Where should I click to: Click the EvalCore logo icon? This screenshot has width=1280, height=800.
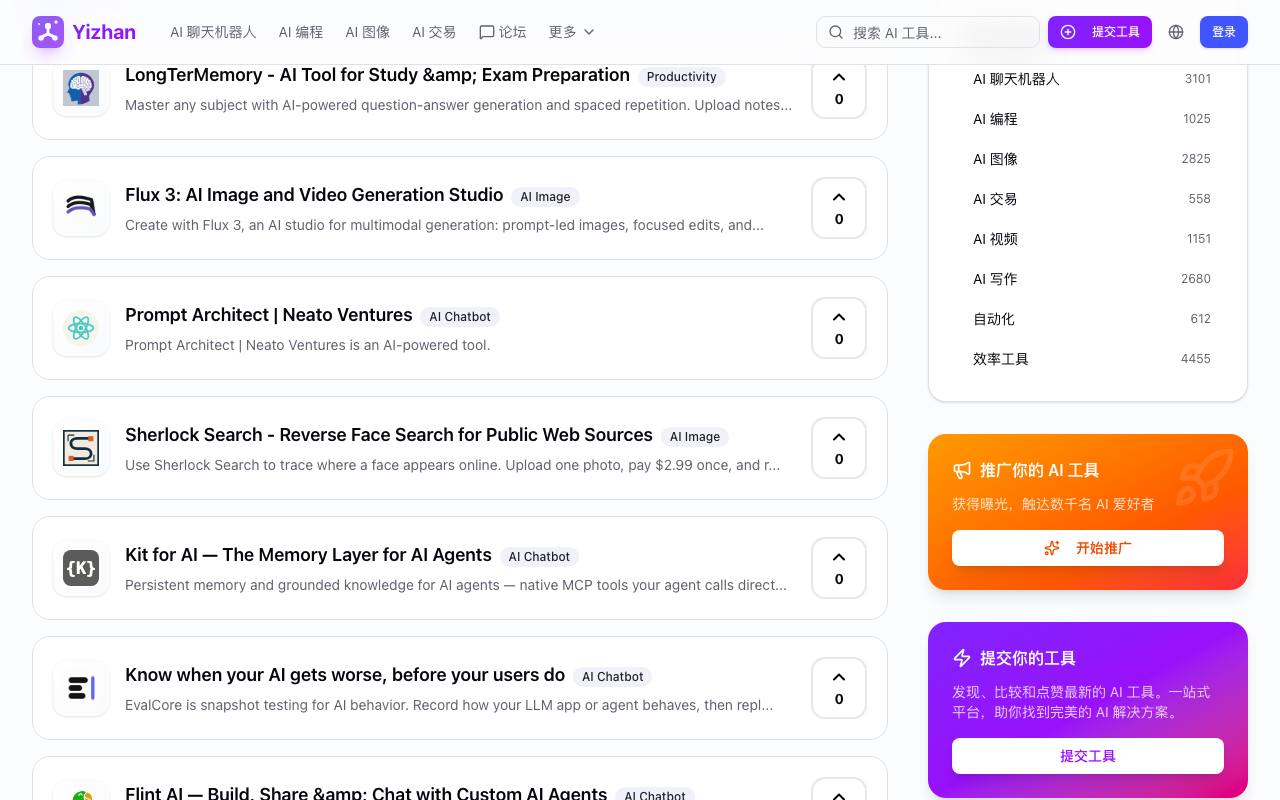[81, 688]
